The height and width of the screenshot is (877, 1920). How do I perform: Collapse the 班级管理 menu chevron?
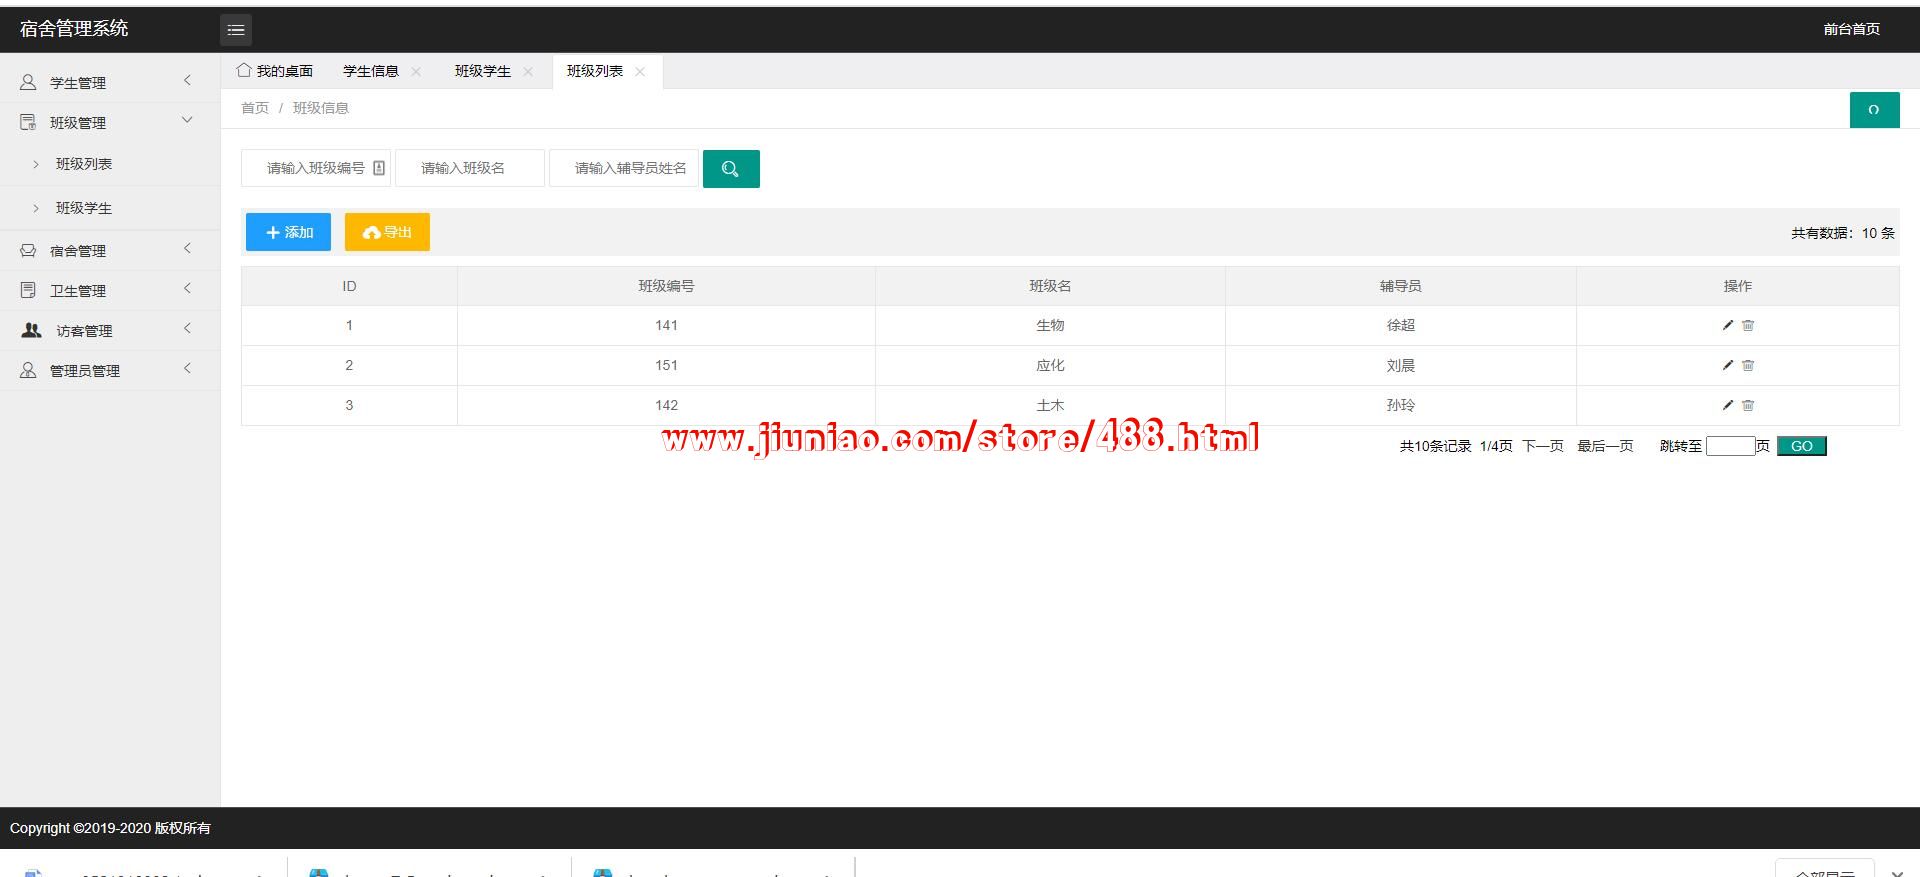187,121
